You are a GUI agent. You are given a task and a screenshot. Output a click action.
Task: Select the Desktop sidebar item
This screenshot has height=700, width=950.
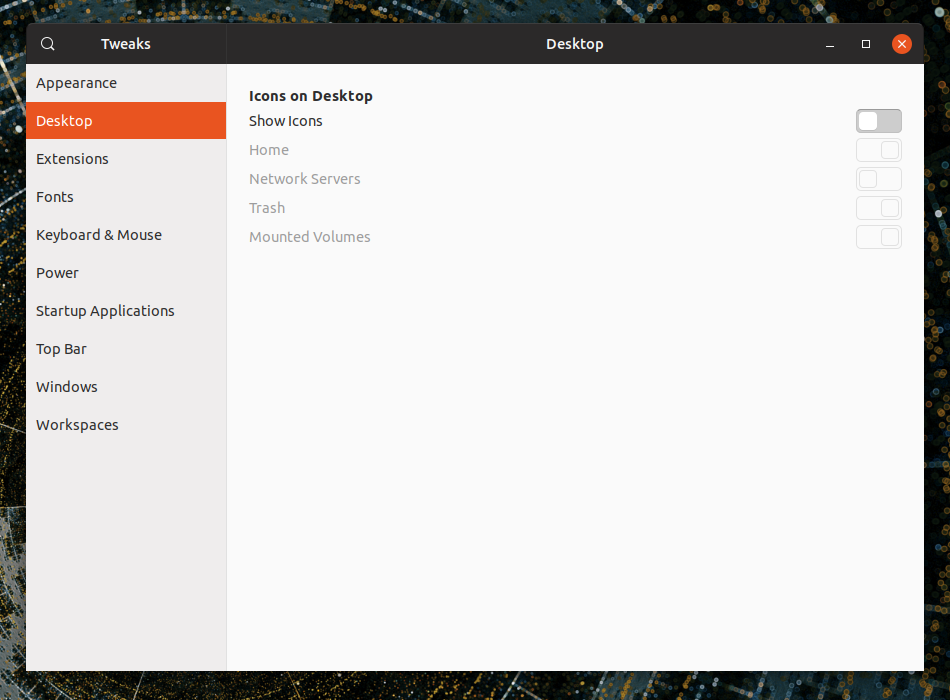coord(126,121)
